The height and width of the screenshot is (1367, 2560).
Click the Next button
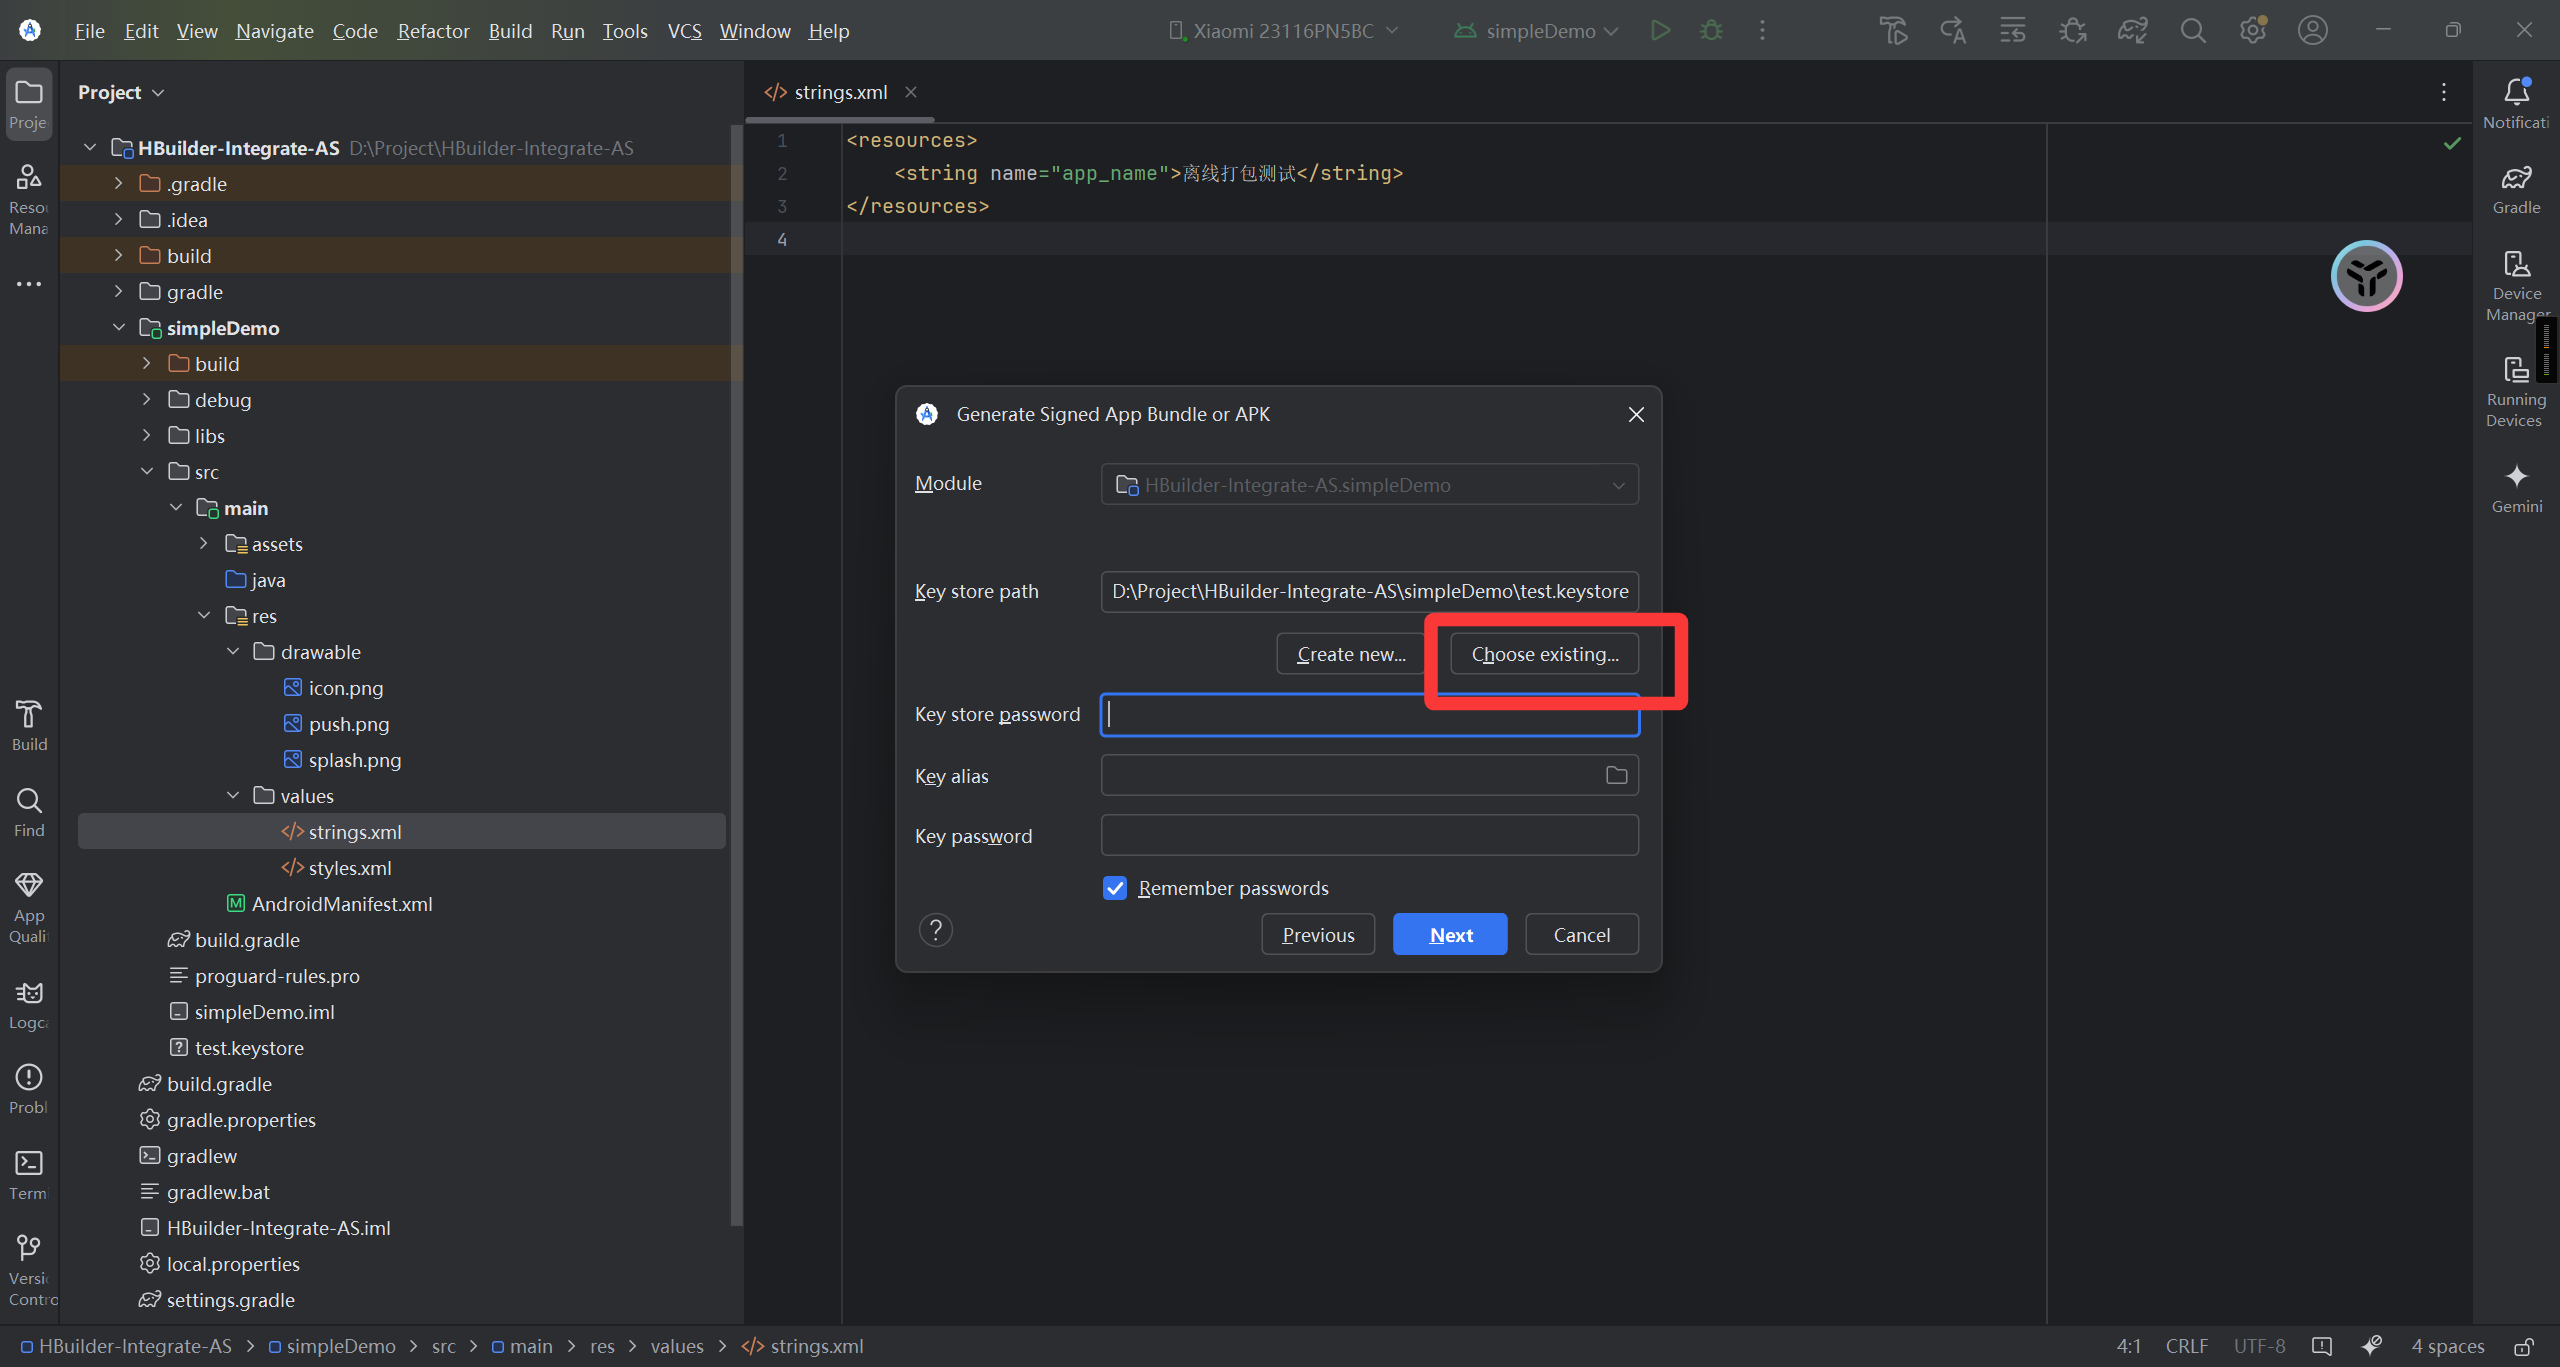click(x=1450, y=935)
